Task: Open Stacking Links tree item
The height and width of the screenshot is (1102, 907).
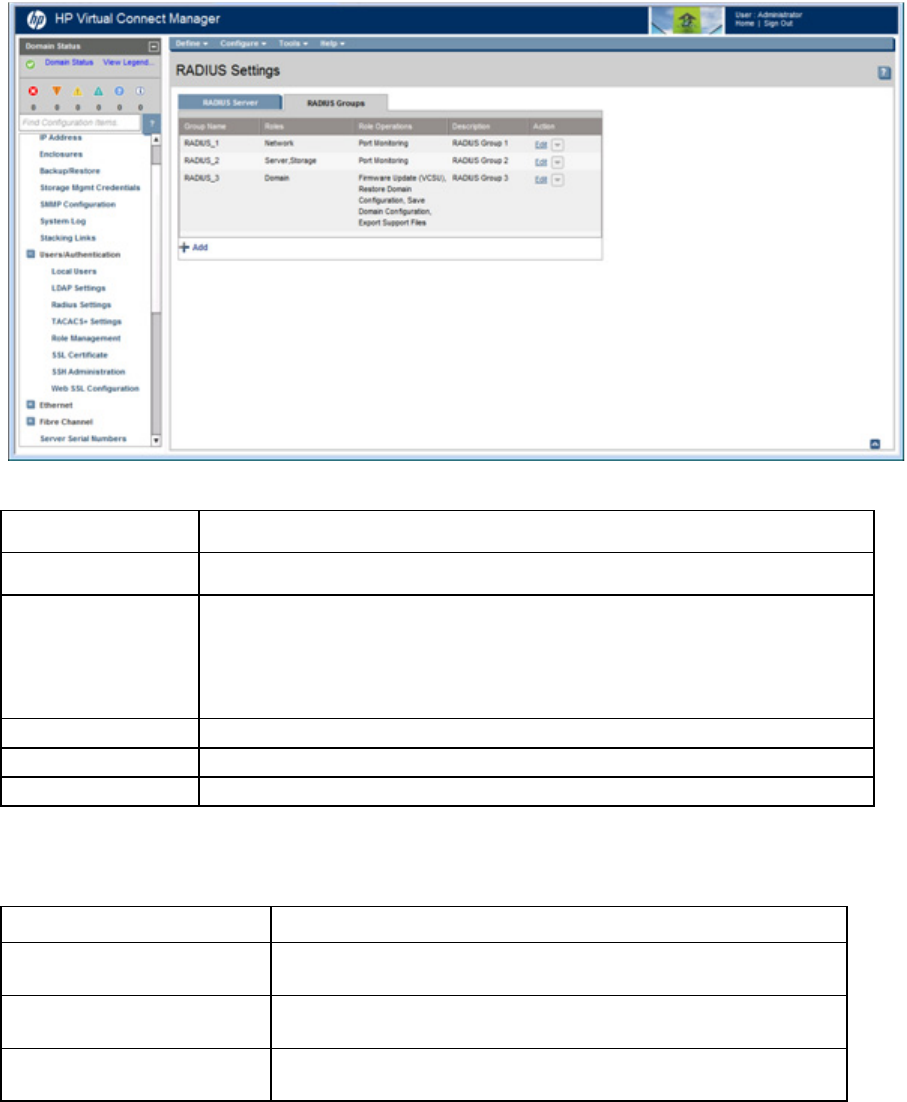Action: [67, 238]
